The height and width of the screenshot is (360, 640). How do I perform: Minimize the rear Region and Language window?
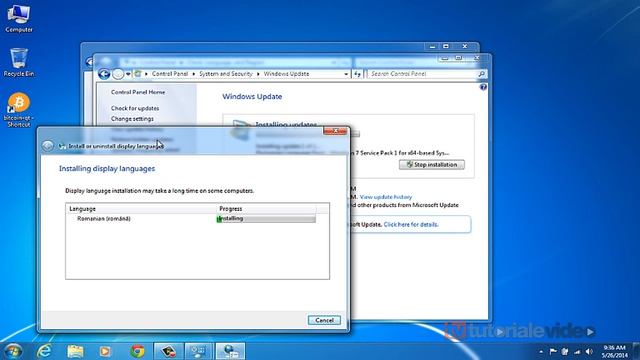432,47
